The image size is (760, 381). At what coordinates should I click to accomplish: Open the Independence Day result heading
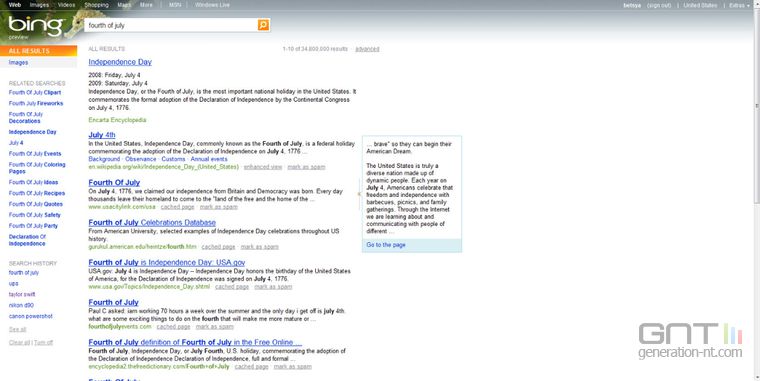[x=120, y=62]
